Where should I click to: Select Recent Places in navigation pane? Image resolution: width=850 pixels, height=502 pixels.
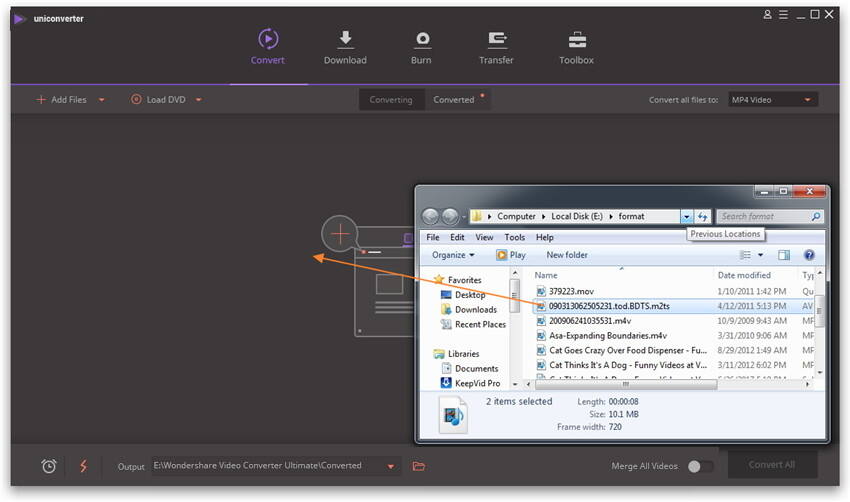coord(473,324)
